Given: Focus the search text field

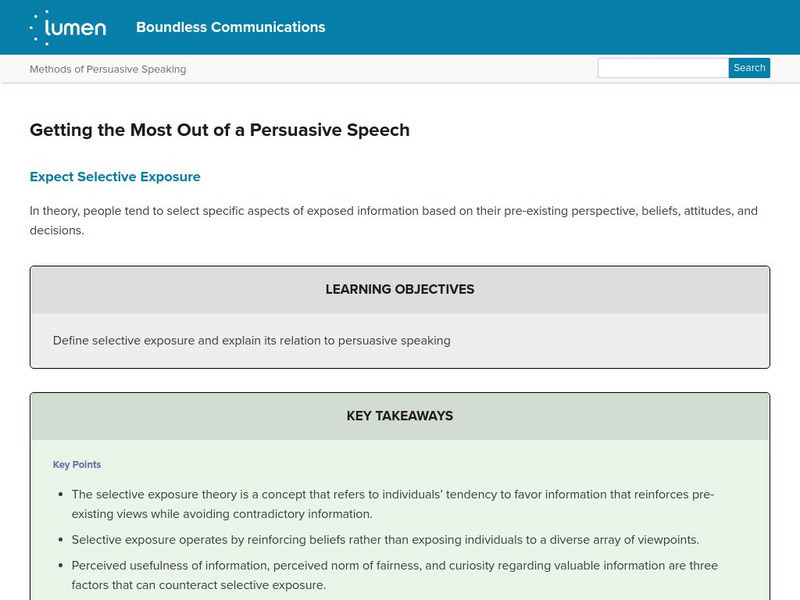Looking at the screenshot, I should pyautogui.click(x=662, y=68).
